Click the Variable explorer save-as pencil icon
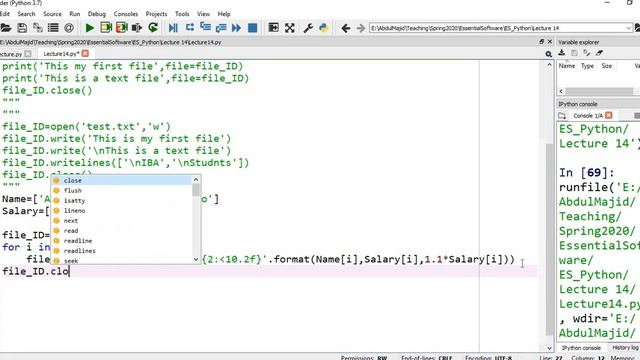 point(587,53)
